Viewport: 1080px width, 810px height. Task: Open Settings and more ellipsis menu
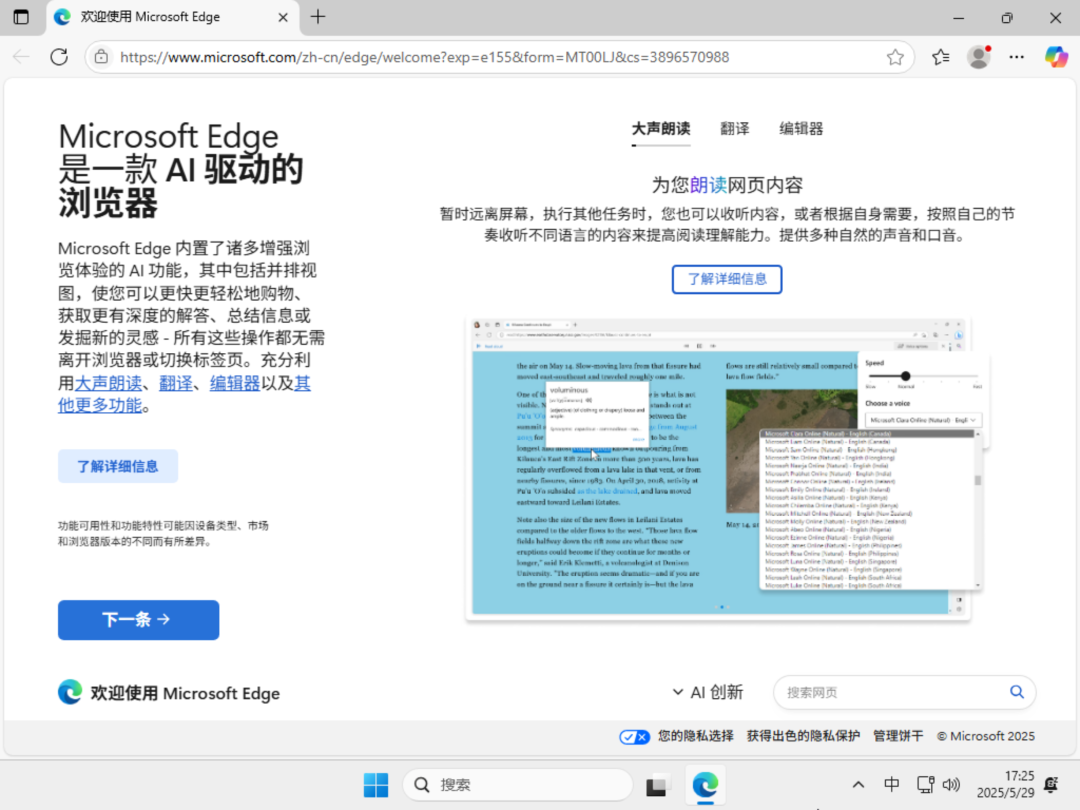click(1017, 57)
